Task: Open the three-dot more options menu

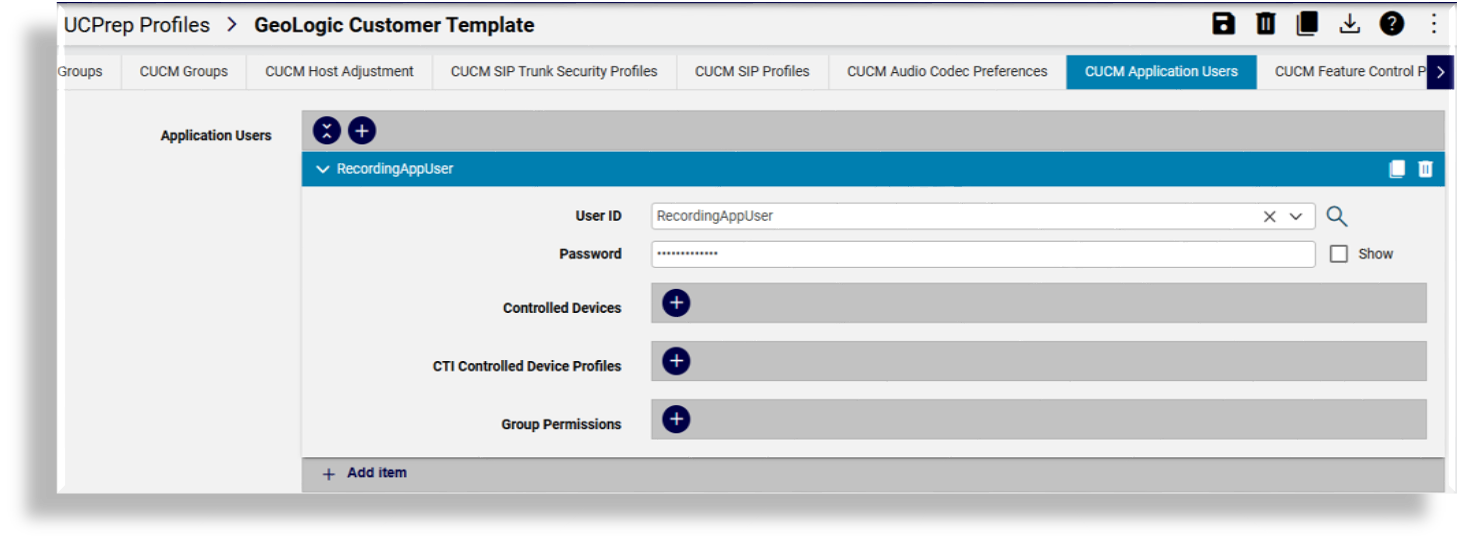Action: 1433,24
